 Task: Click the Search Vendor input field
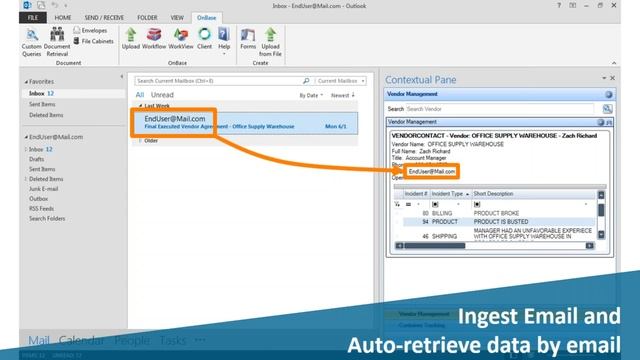[x=500, y=109]
